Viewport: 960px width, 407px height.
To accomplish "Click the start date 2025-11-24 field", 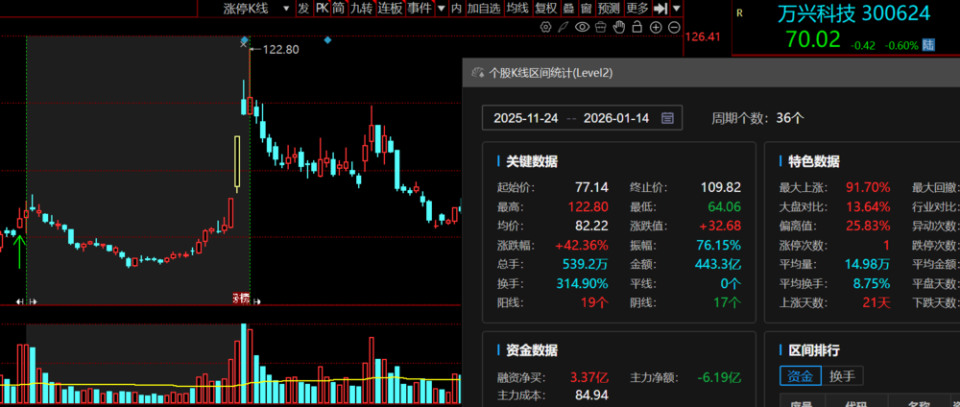I will tap(526, 118).
